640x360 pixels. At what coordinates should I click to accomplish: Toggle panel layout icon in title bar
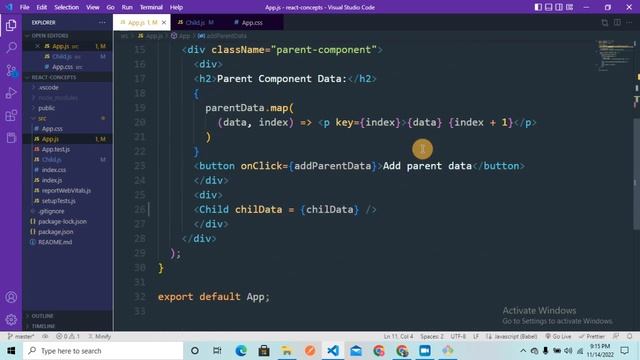coord(549,7)
